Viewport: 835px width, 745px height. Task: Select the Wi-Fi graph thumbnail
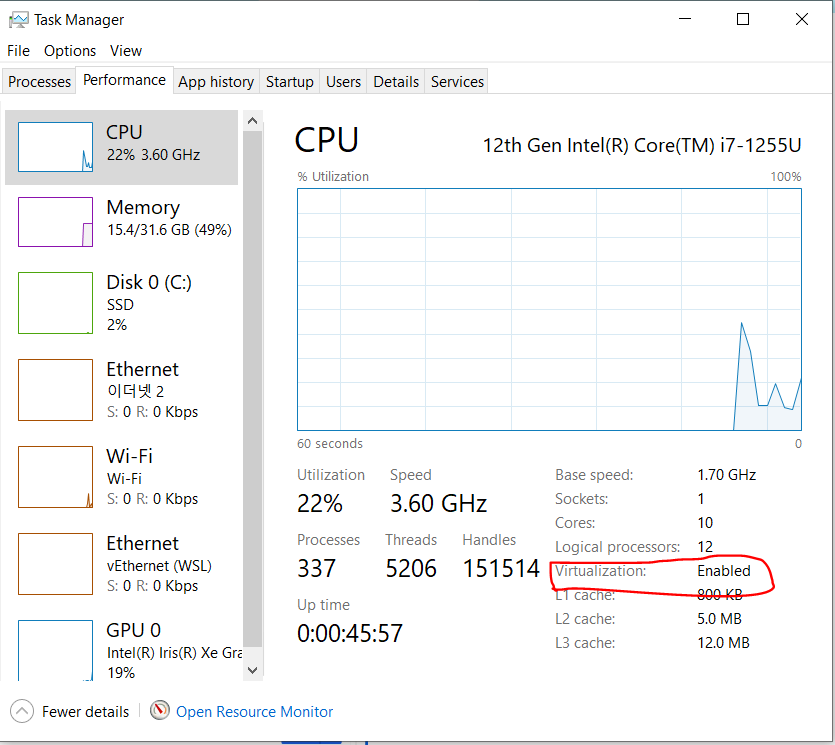55,477
